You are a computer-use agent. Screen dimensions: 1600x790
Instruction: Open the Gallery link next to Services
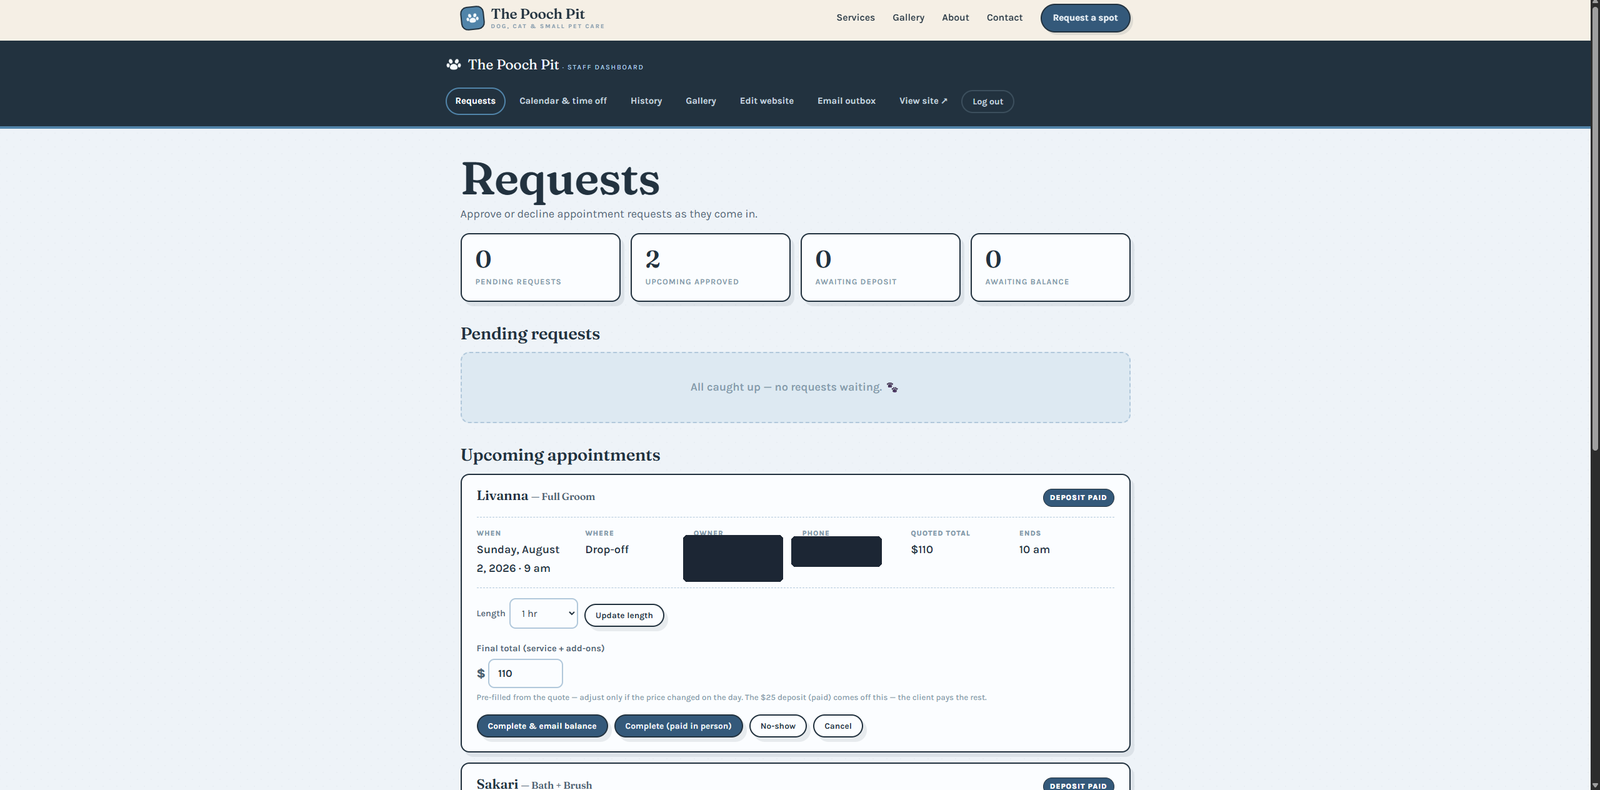click(908, 18)
